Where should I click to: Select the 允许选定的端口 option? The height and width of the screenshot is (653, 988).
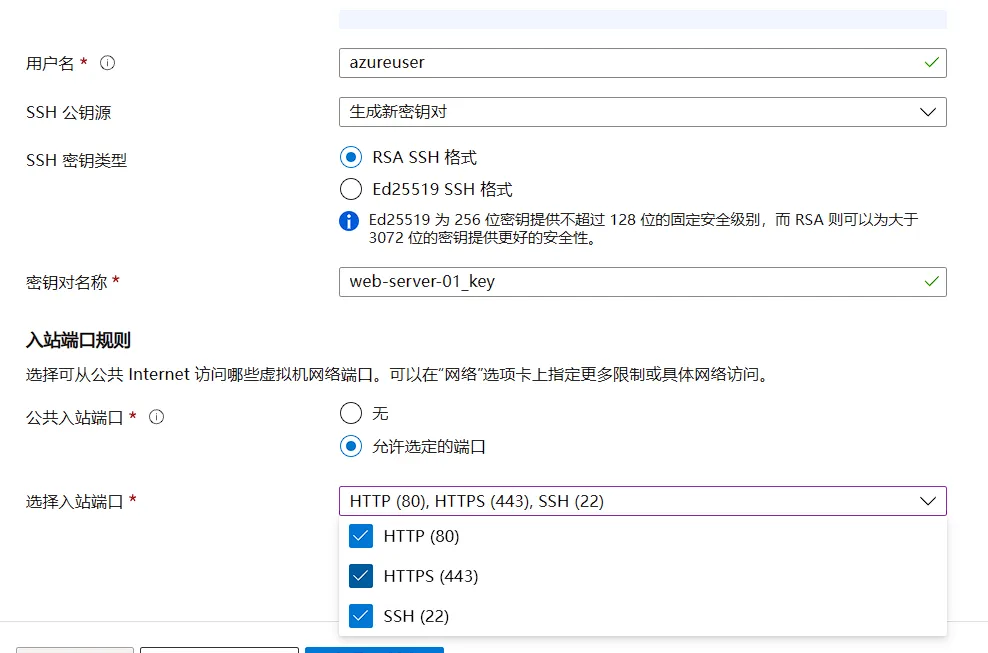click(x=351, y=447)
